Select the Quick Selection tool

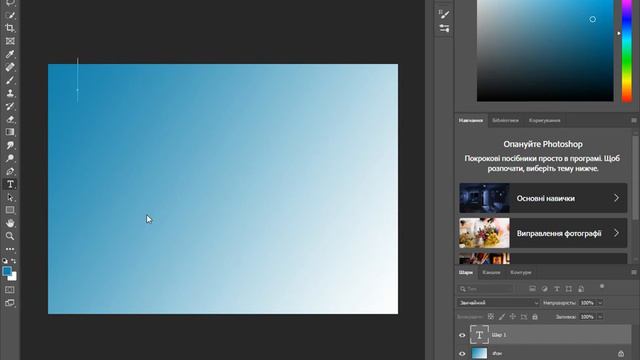tap(10, 15)
